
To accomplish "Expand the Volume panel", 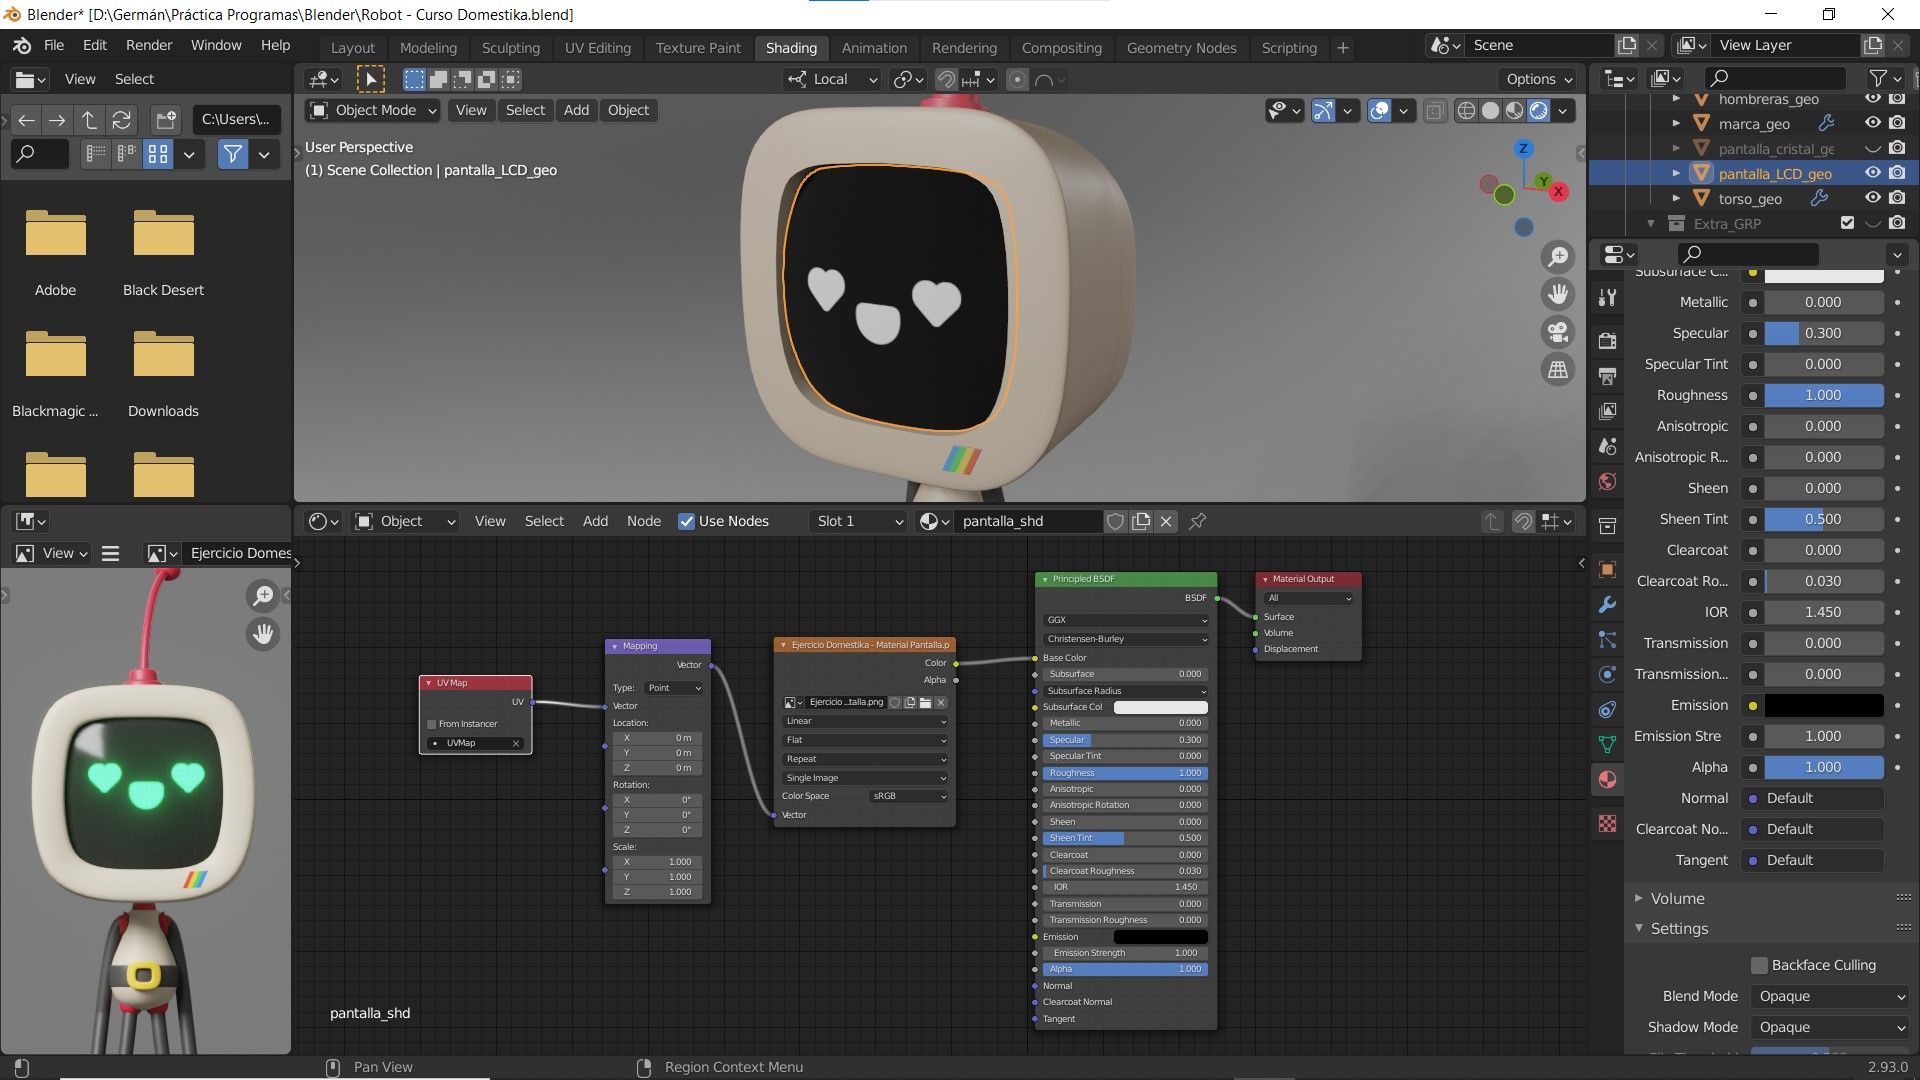I will tap(1677, 898).
